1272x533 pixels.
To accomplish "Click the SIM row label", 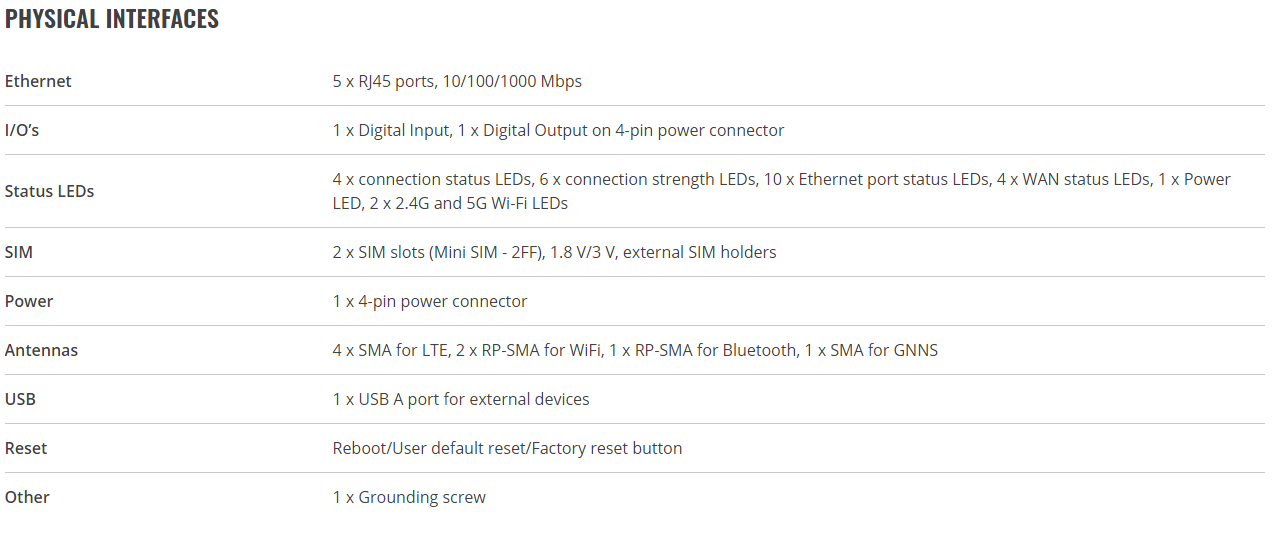I will click(19, 252).
